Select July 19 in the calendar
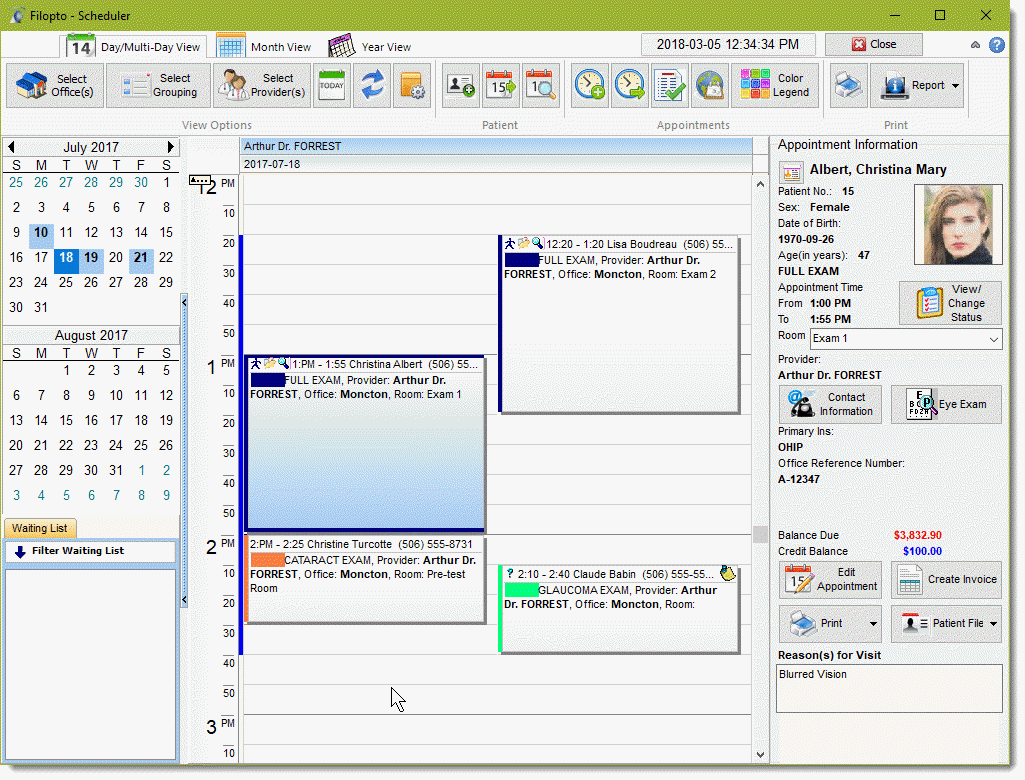 91,257
